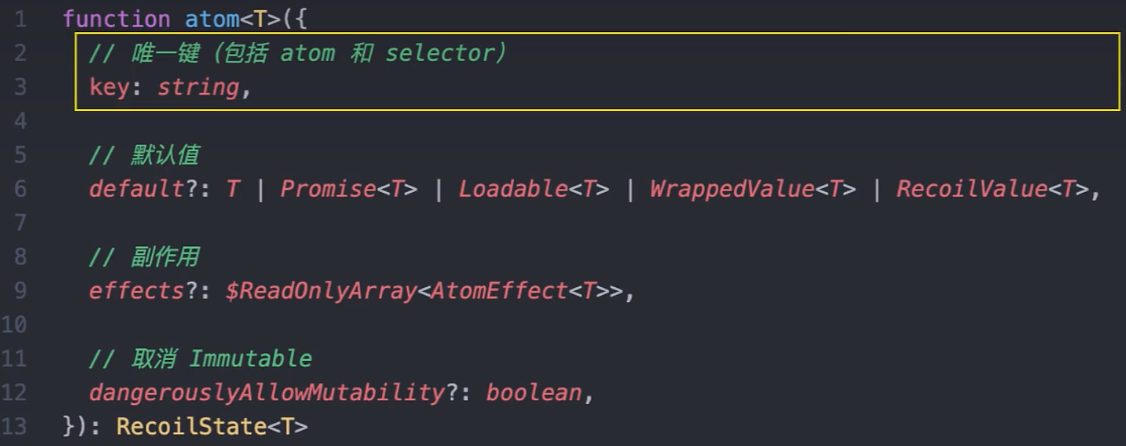1126x446 pixels.
Task: Click the 'WrappedValue<T>' type
Action: pos(752,189)
